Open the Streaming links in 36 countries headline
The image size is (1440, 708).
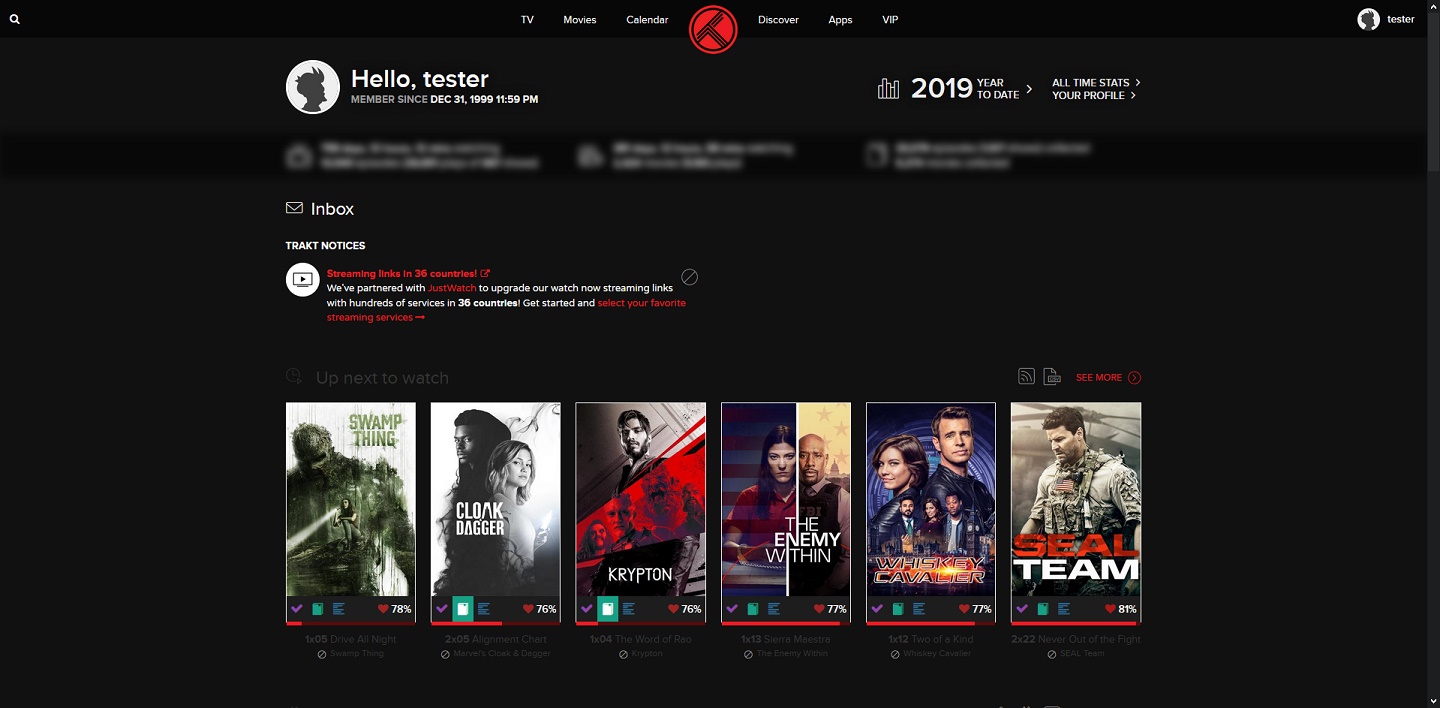click(x=408, y=273)
